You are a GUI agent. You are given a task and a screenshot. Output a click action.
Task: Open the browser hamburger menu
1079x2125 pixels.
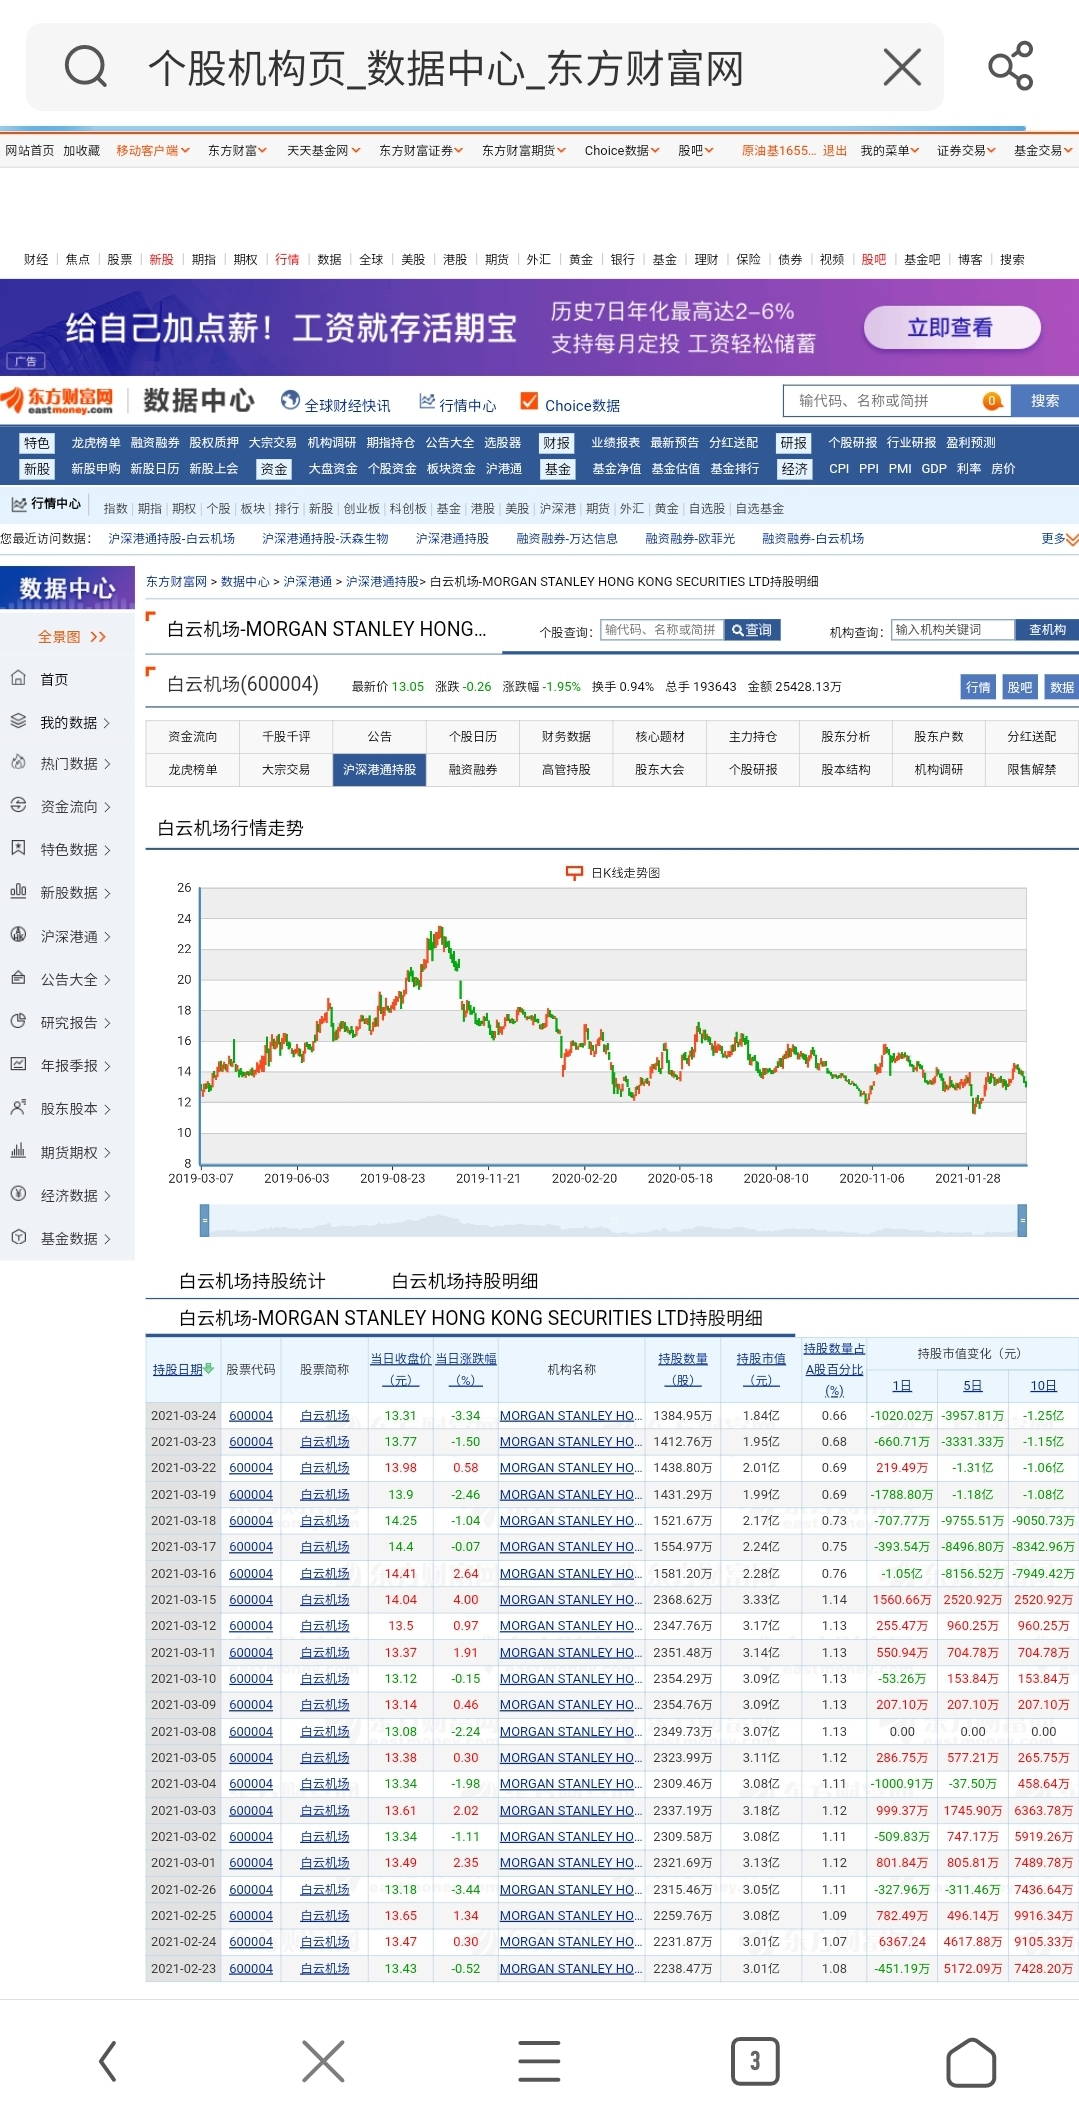tap(539, 2061)
